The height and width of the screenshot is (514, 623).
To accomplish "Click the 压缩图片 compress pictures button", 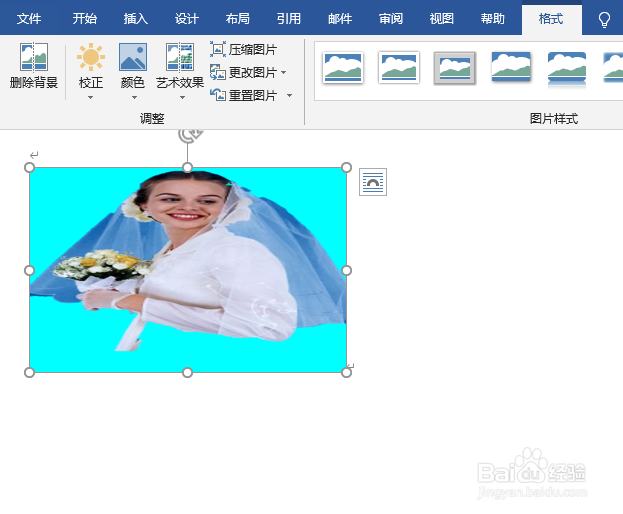I will (244, 50).
